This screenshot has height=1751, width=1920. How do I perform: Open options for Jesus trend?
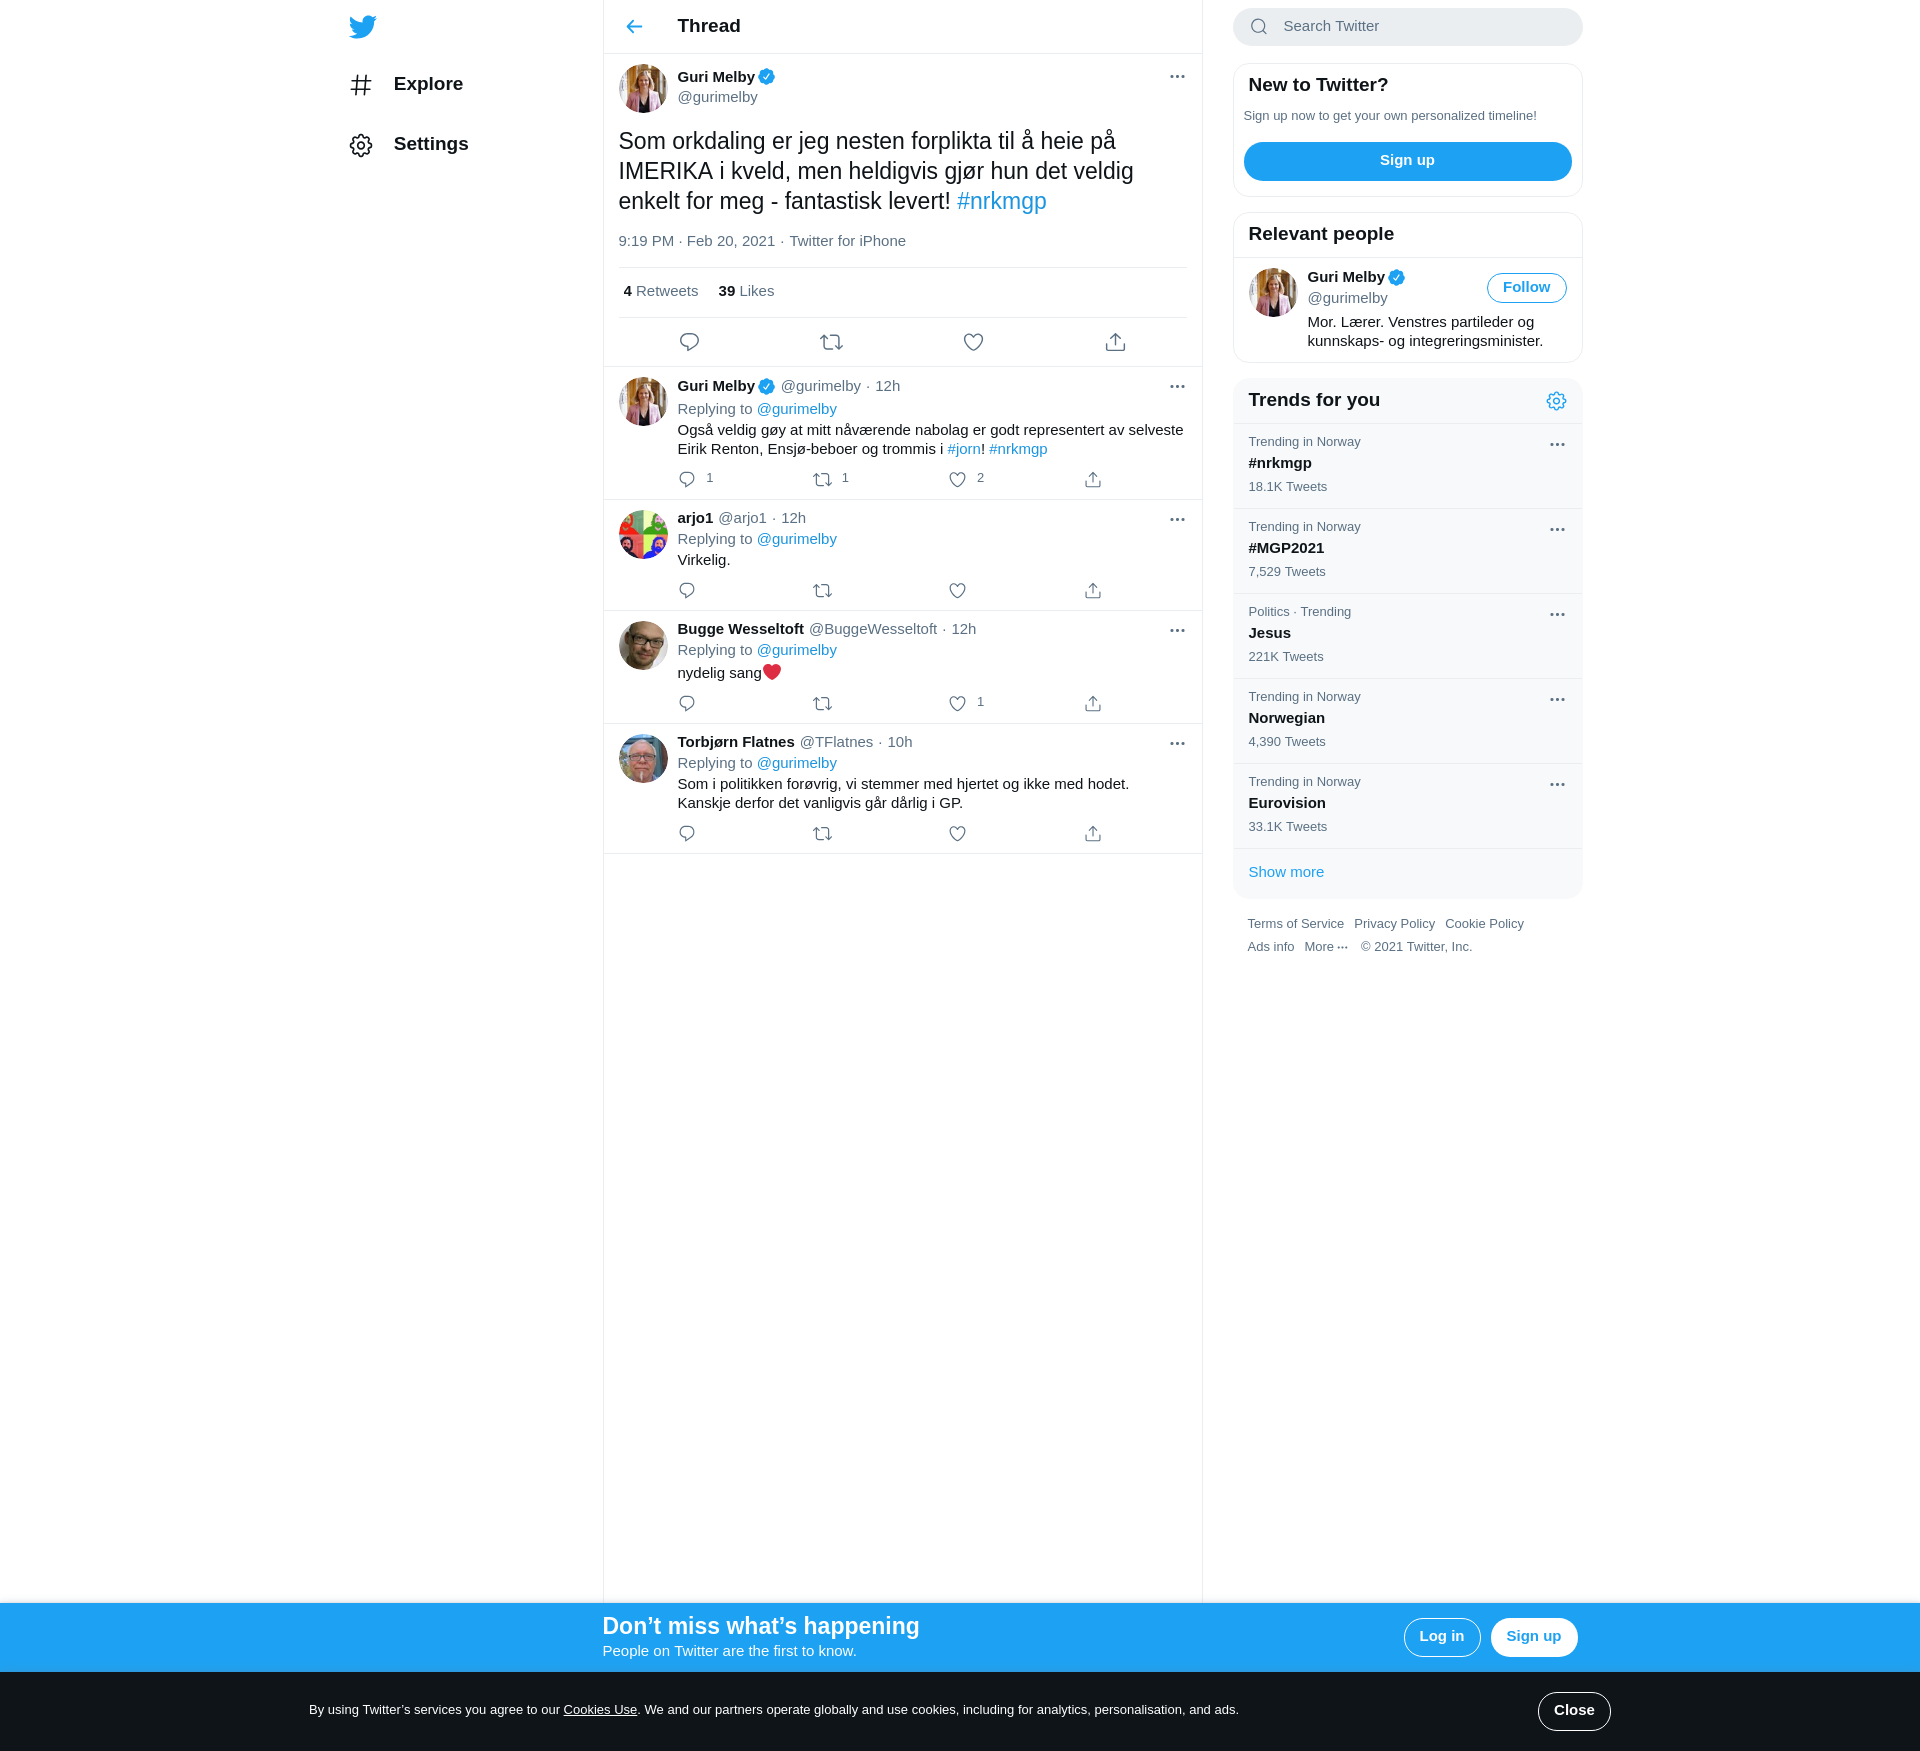click(1557, 615)
